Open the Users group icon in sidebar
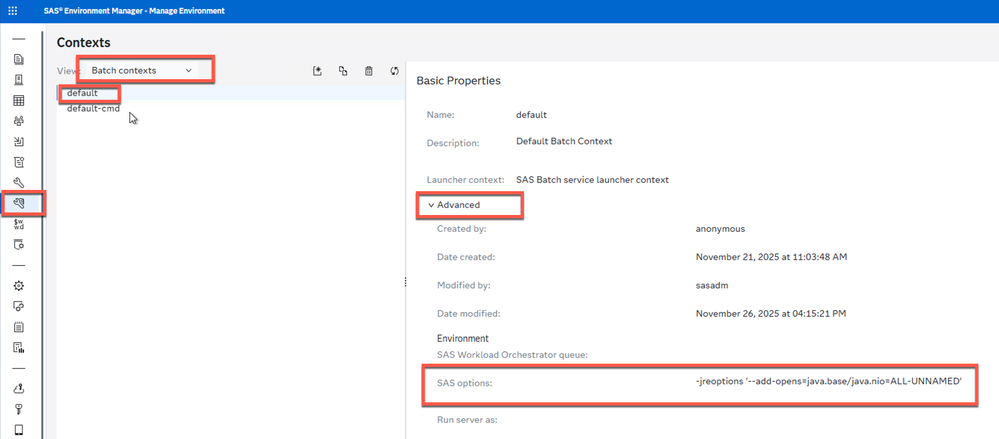The width and height of the screenshot is (999, 439). [x=18, y=121]
